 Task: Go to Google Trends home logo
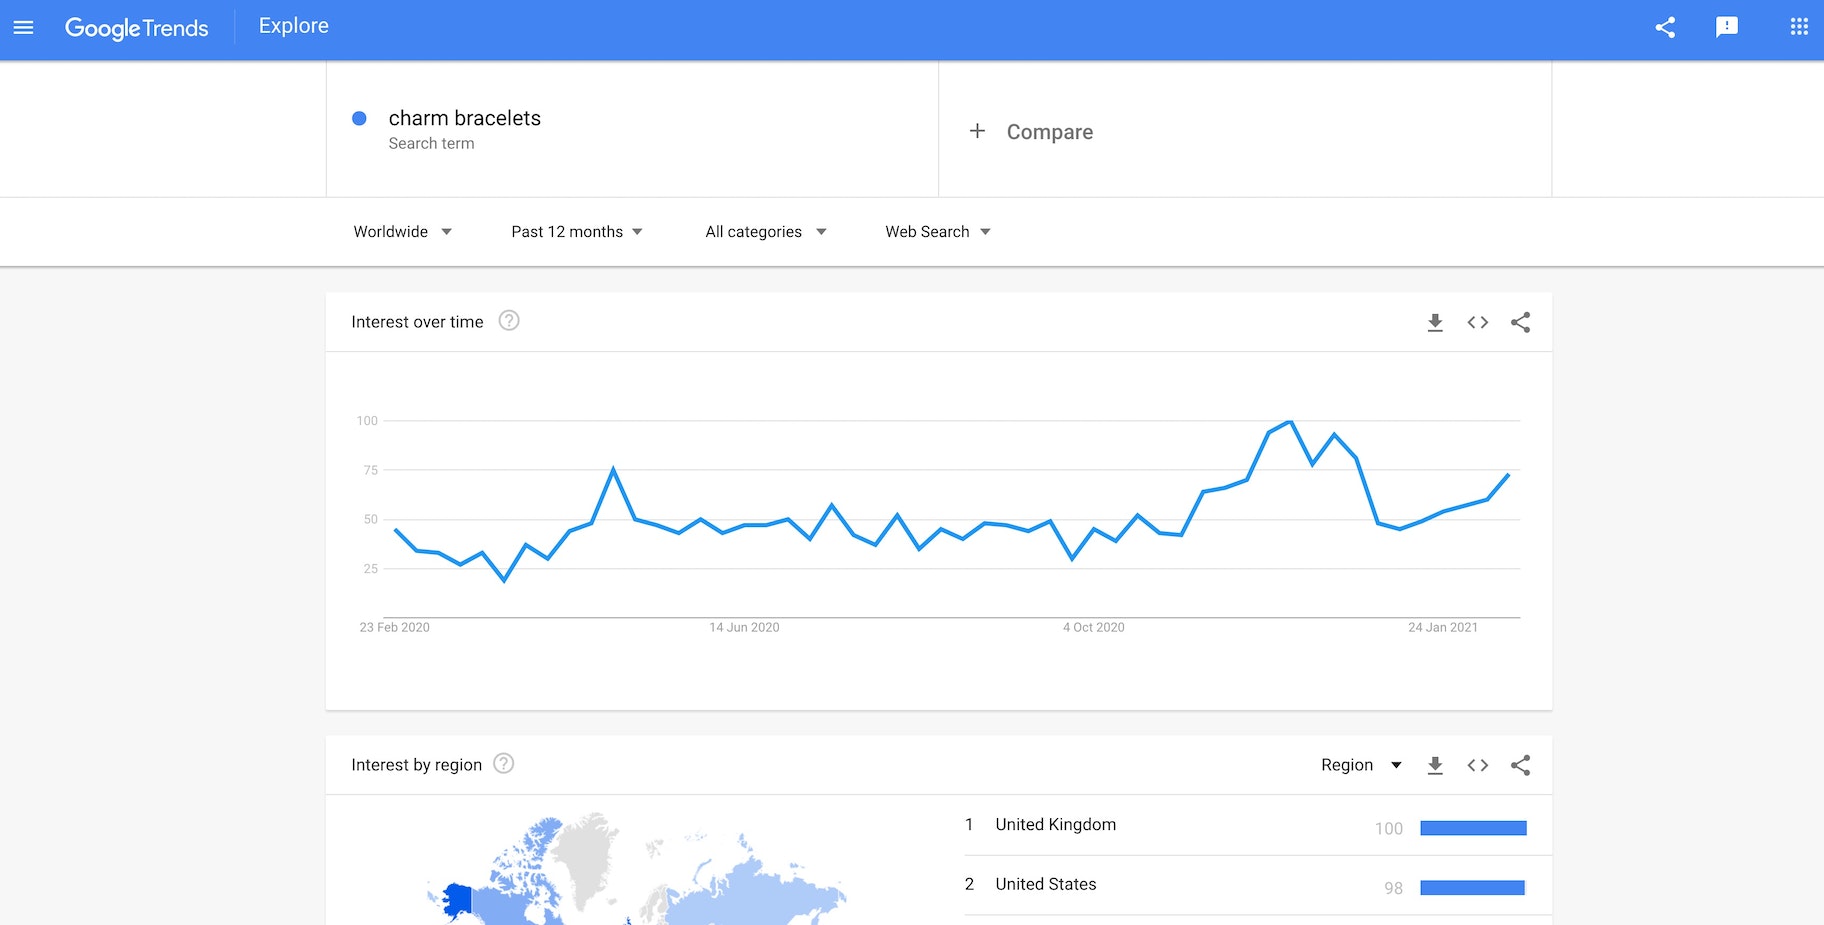click(137, 27)
